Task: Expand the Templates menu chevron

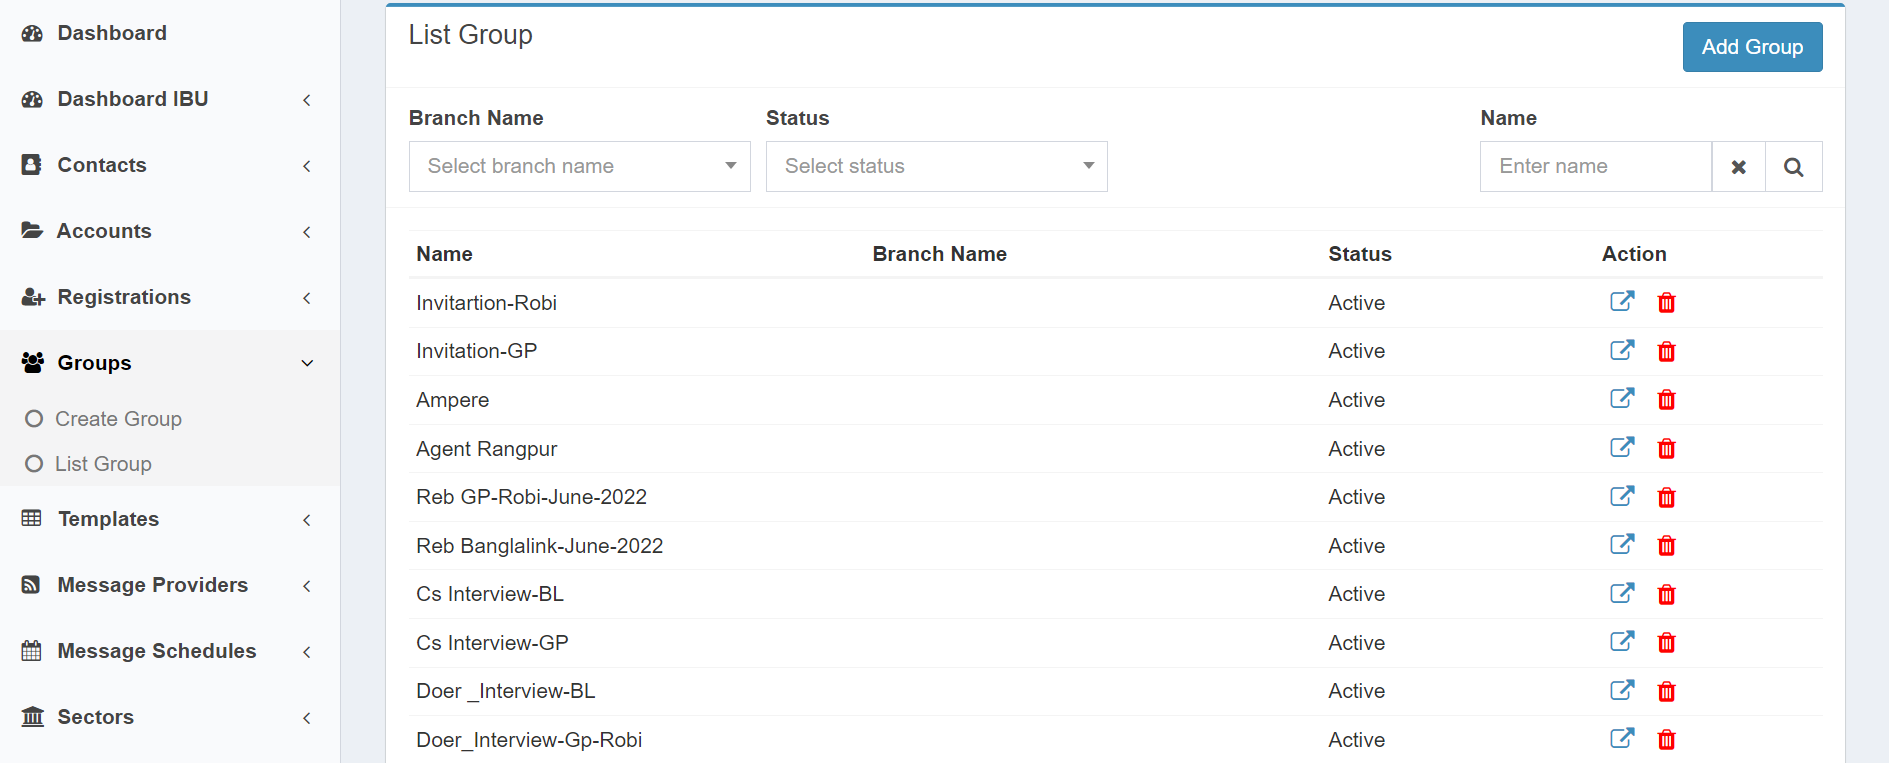Action: click(307, 520)
